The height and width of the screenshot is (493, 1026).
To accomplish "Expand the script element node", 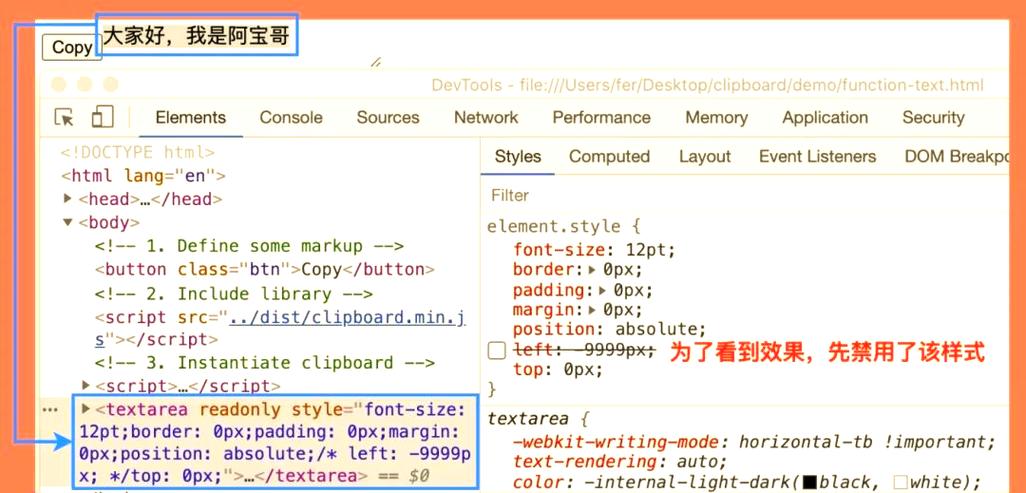I will pos(85,386).
